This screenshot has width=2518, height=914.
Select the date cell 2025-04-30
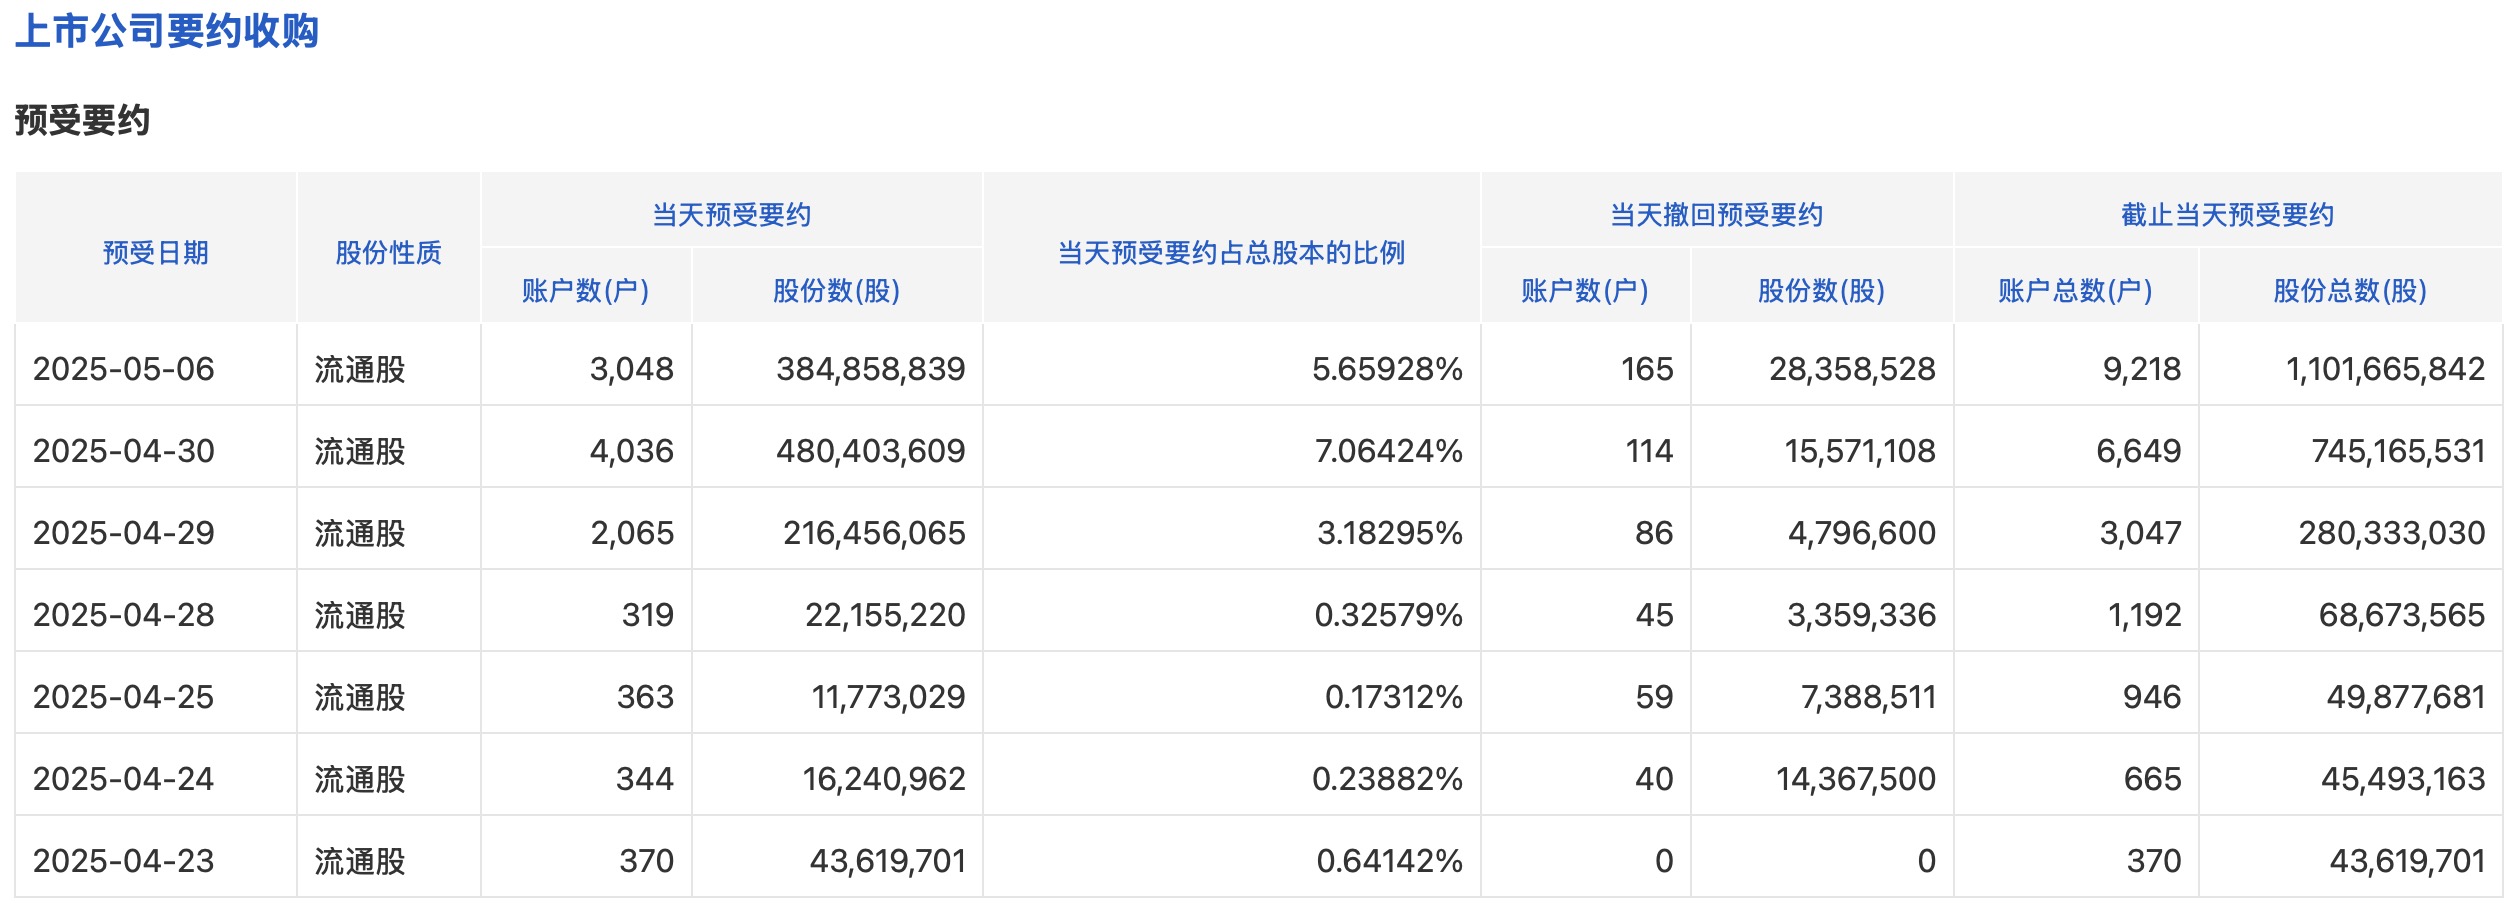pyautogui.click(x=124, y=451)
